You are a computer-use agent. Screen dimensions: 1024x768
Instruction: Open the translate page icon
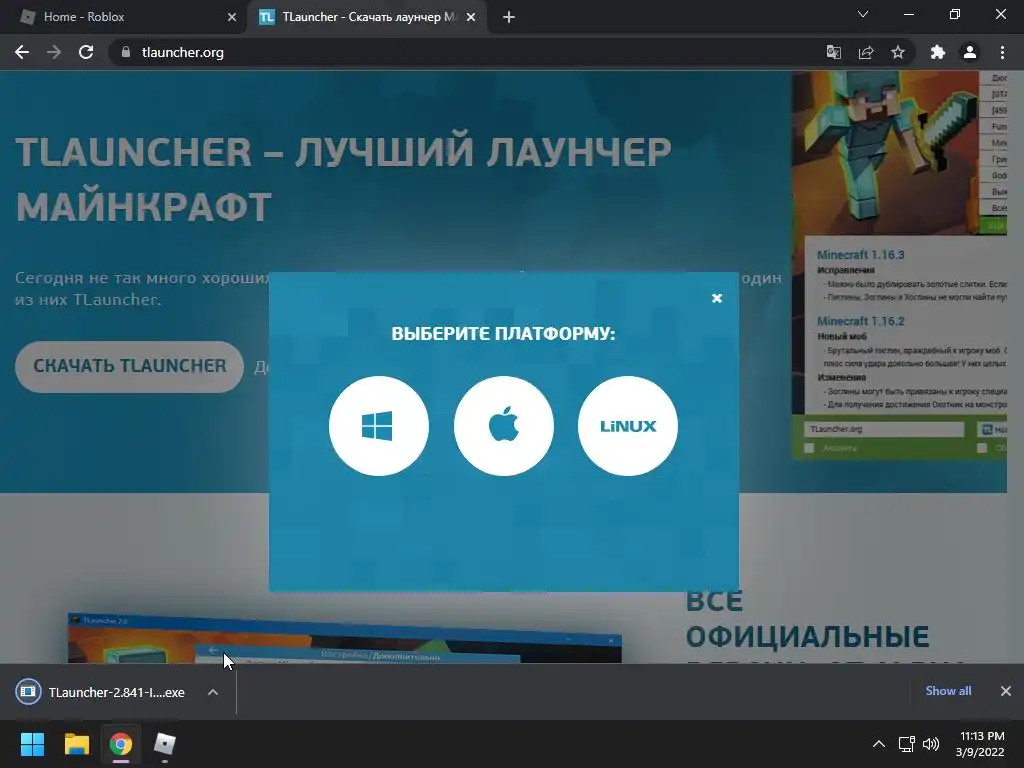click(833, 52)
